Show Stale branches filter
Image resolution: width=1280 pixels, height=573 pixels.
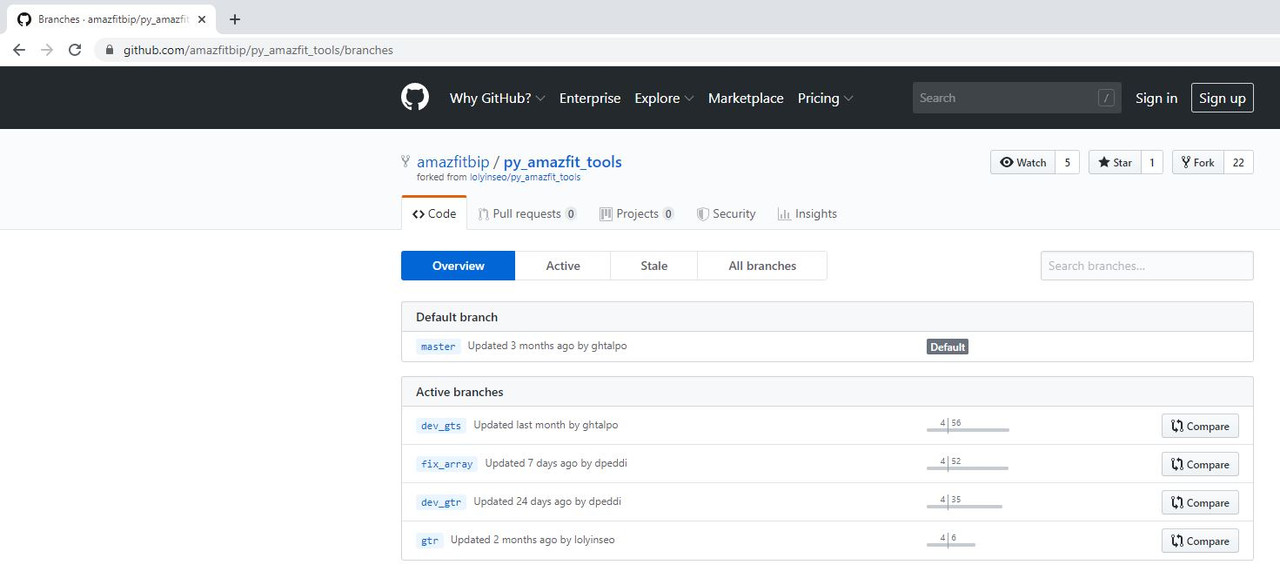click(654, 266)
